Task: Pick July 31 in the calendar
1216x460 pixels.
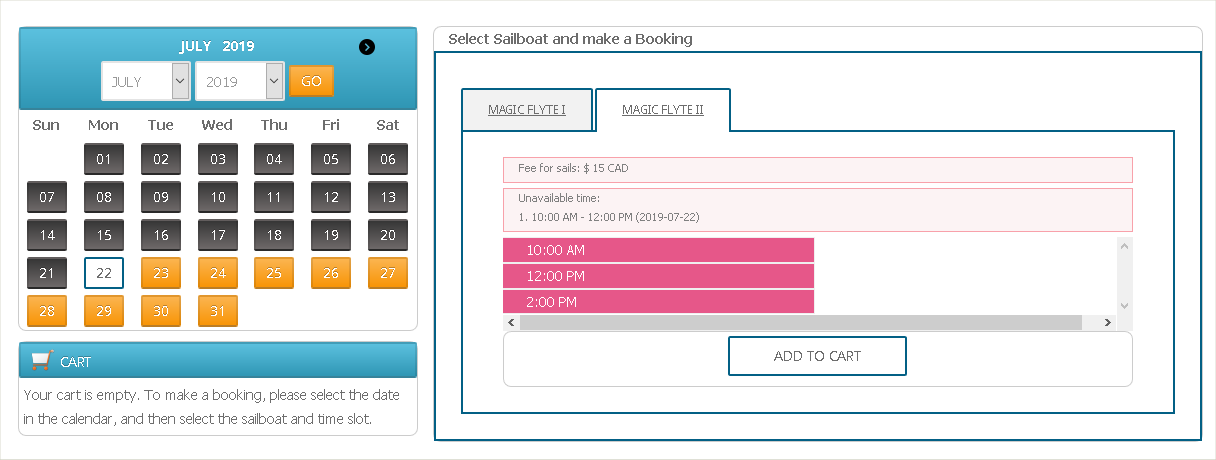Action: 218,311
